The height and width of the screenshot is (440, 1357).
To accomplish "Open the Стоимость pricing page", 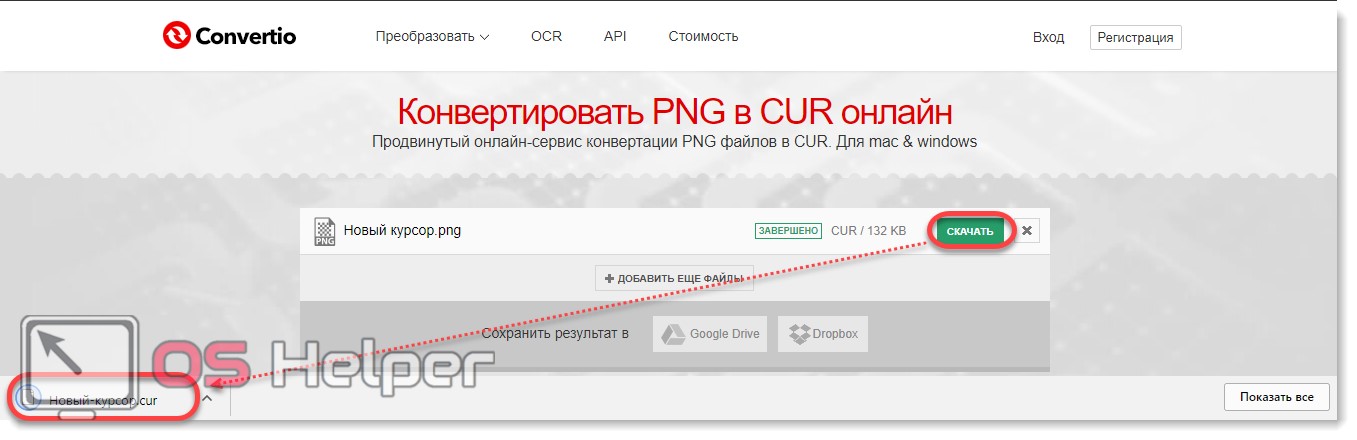I will click(703, 37).
